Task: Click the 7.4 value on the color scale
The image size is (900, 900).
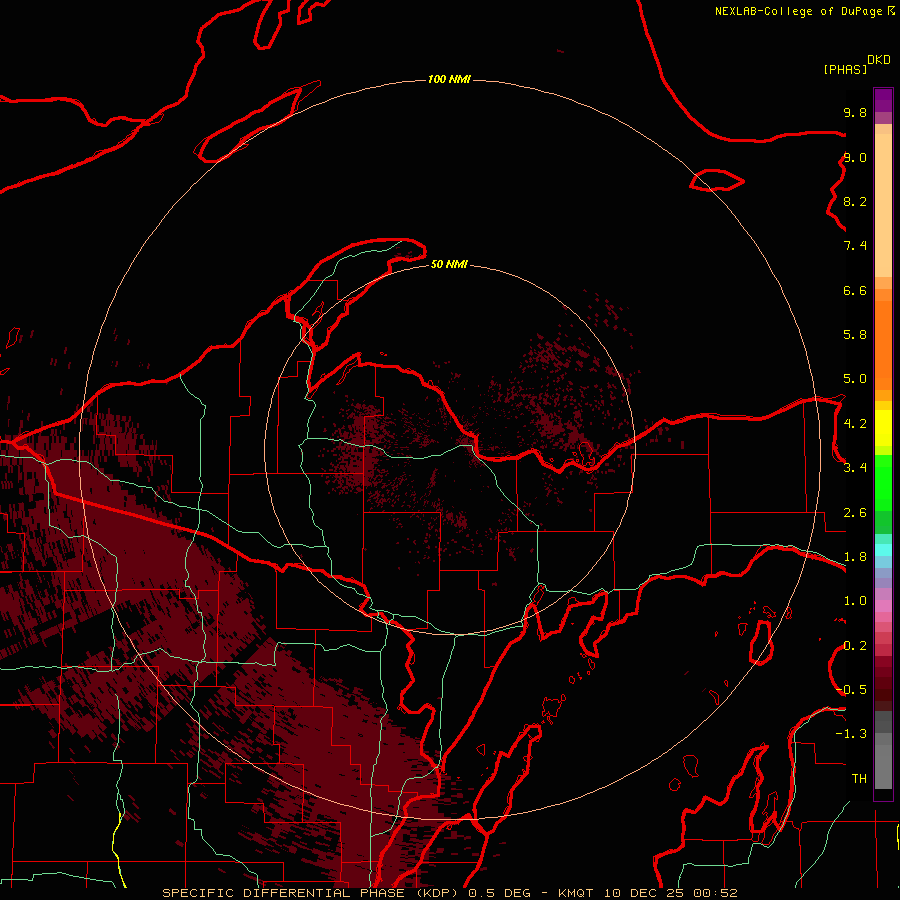Action: pyautogui.click(x=855, y=246)
